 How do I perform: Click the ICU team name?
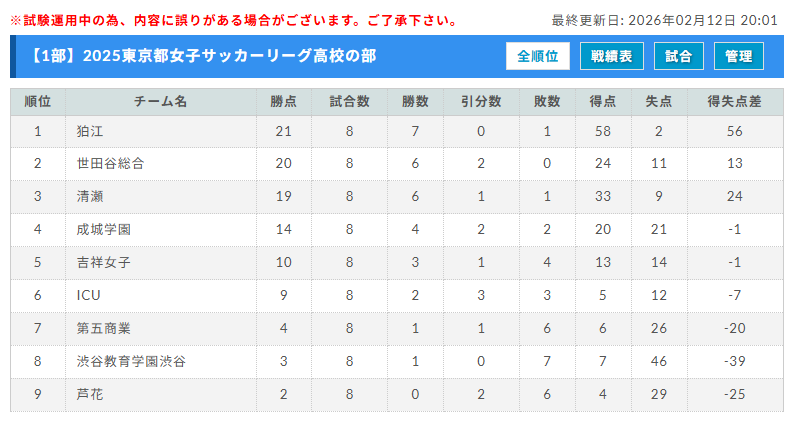pyautogui.click(x=88, y=296)
